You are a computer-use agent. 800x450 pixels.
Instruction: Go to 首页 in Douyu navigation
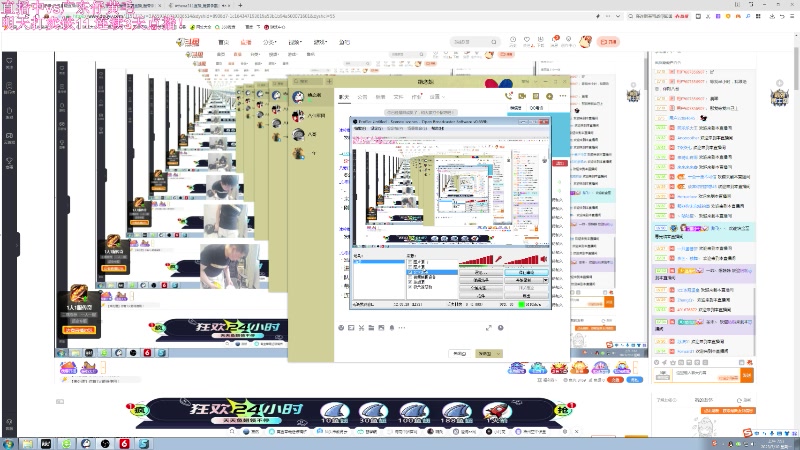223,42
